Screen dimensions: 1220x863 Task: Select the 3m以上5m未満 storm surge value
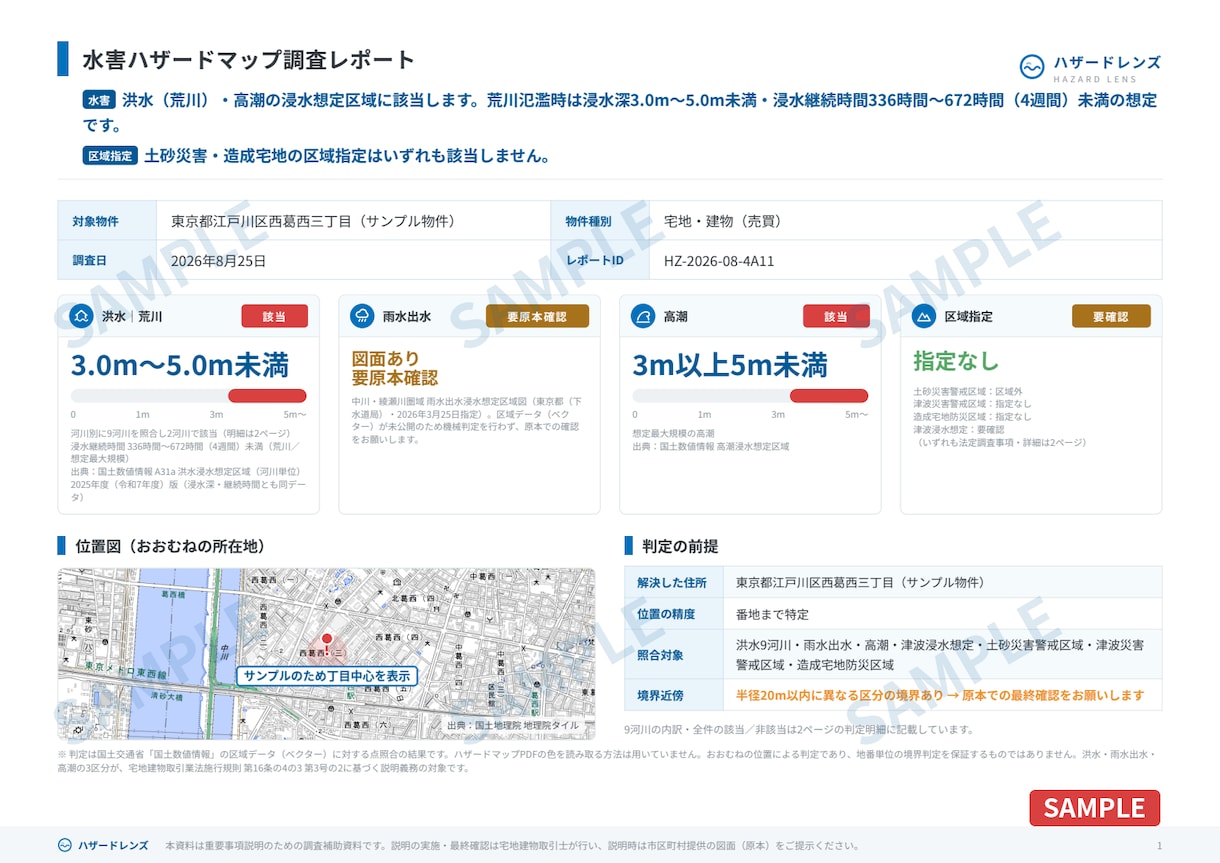[x=730, y=365]
